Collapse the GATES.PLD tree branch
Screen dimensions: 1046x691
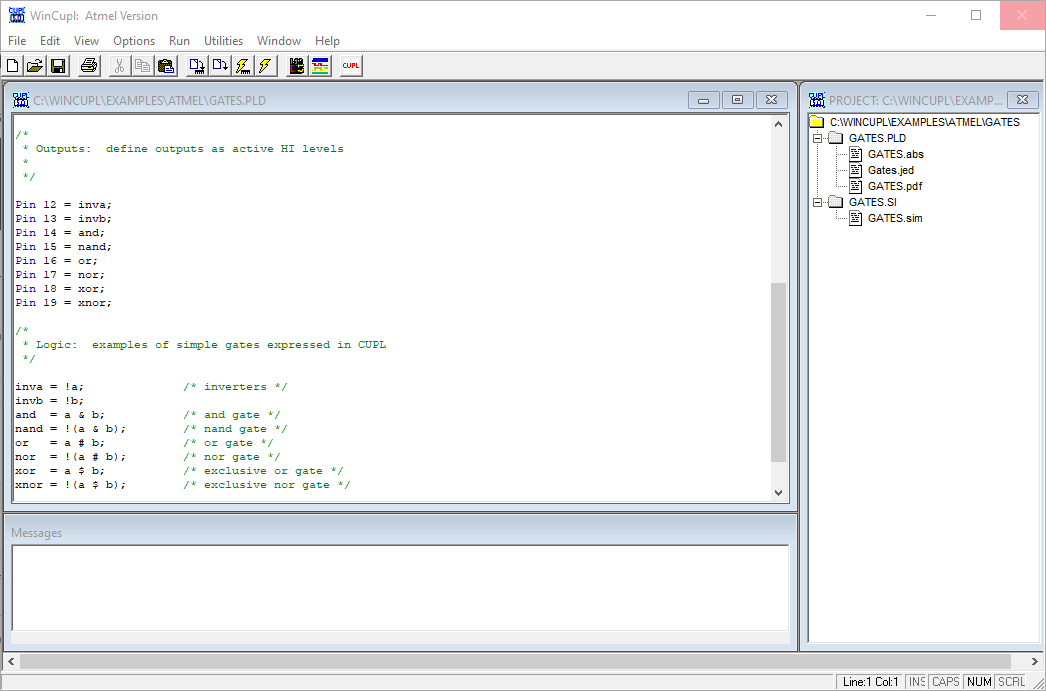817,138
